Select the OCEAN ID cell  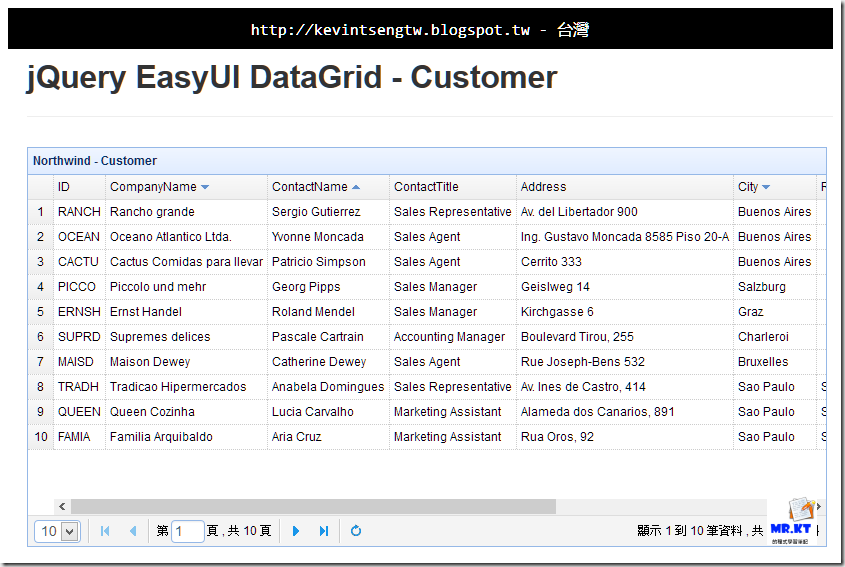coord(79,237)
